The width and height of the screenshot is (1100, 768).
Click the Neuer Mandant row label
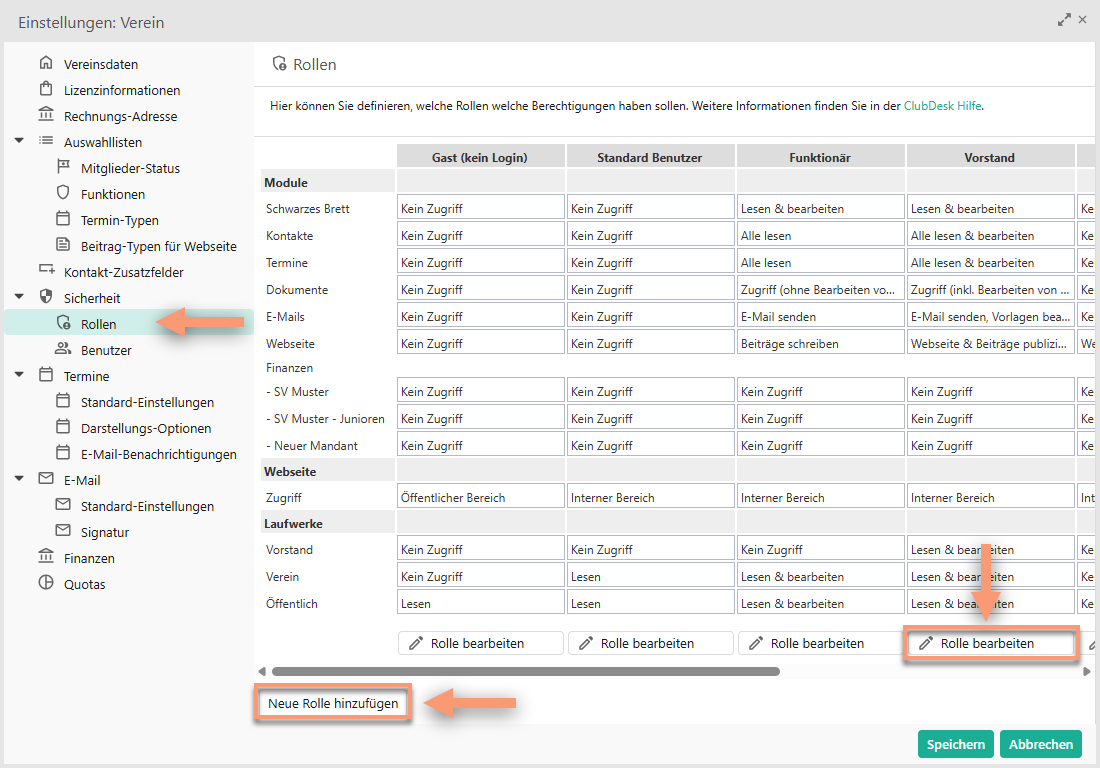click(311, 445)
